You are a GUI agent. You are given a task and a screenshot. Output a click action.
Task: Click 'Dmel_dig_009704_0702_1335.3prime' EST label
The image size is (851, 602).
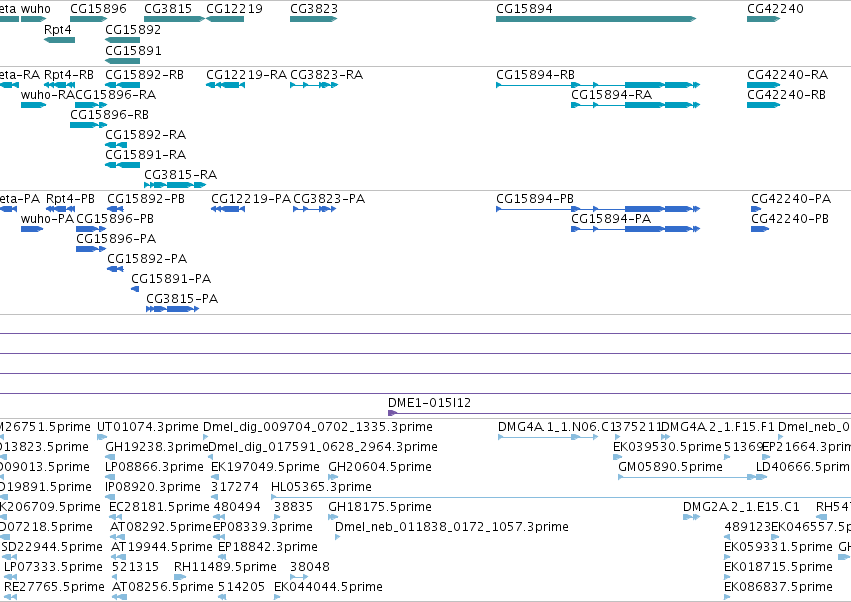click(318, 427)
